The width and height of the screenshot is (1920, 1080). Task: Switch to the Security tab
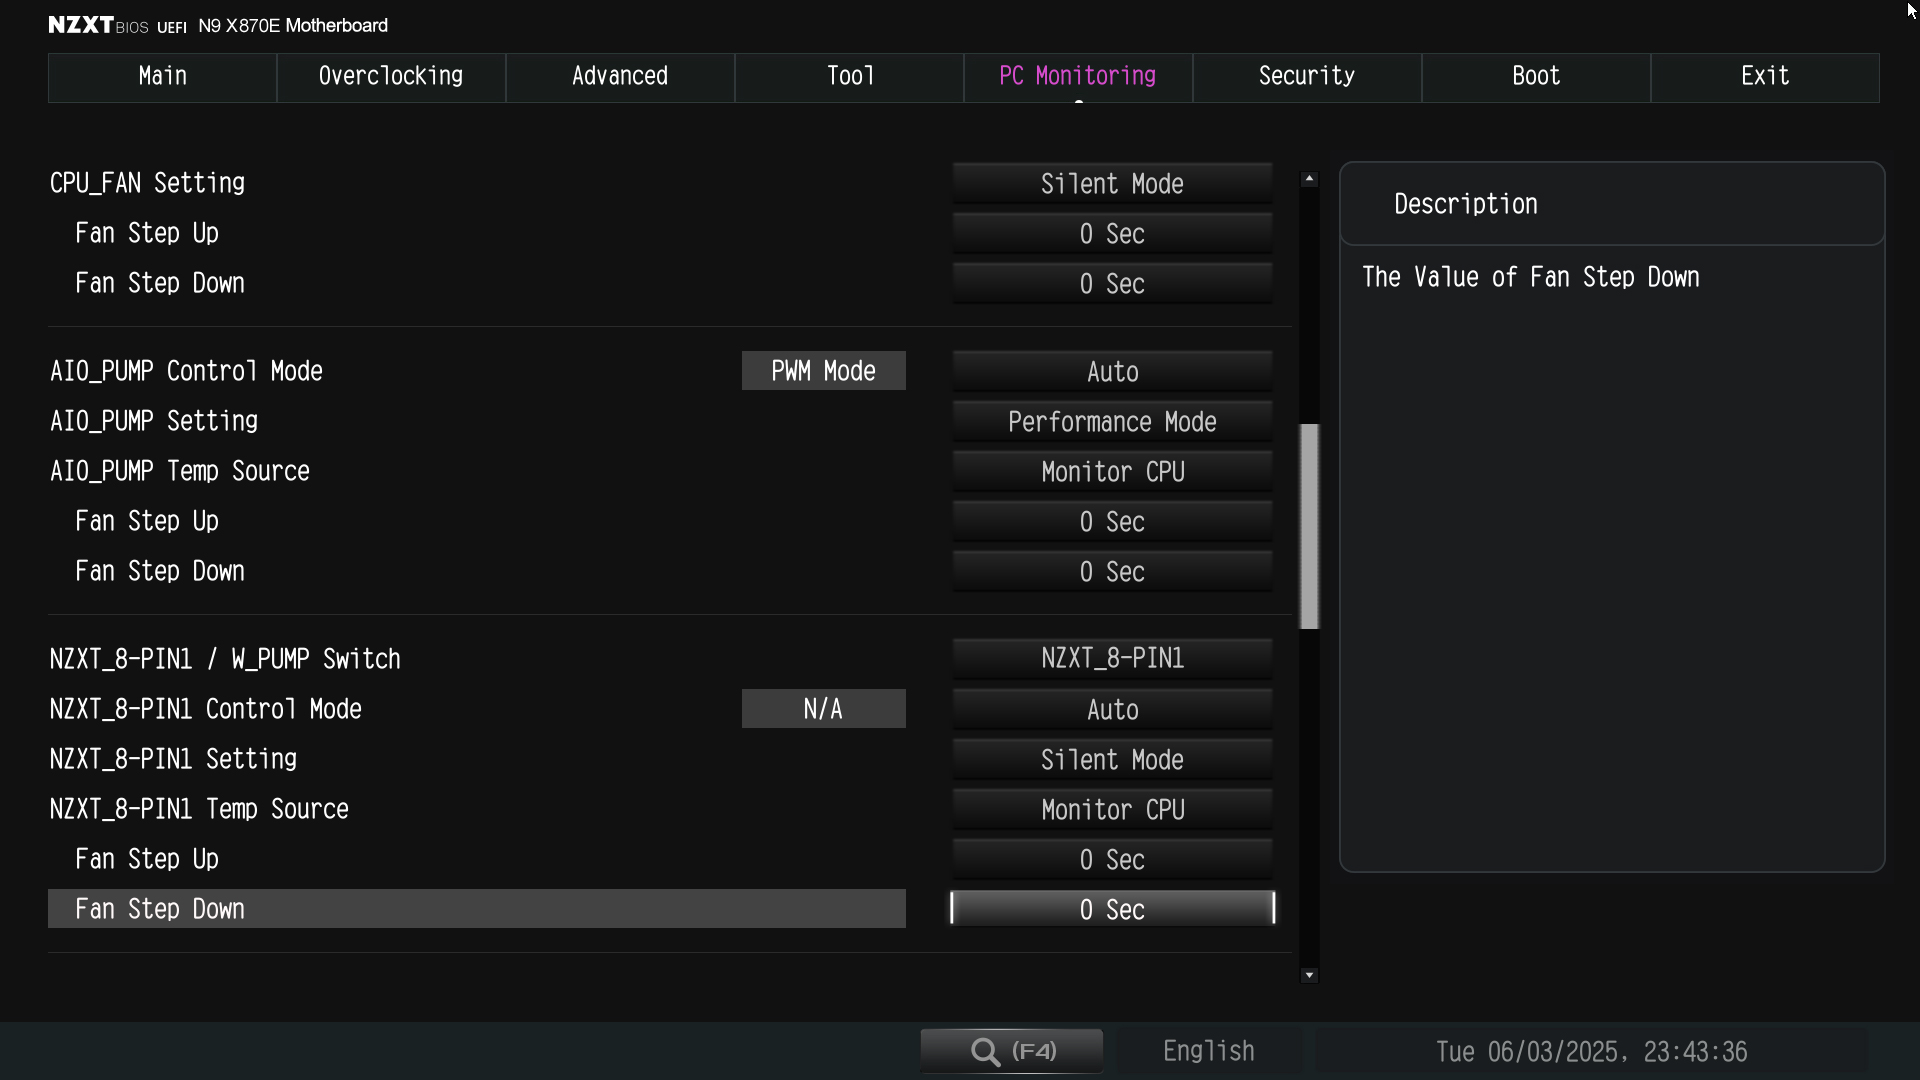1306,77
